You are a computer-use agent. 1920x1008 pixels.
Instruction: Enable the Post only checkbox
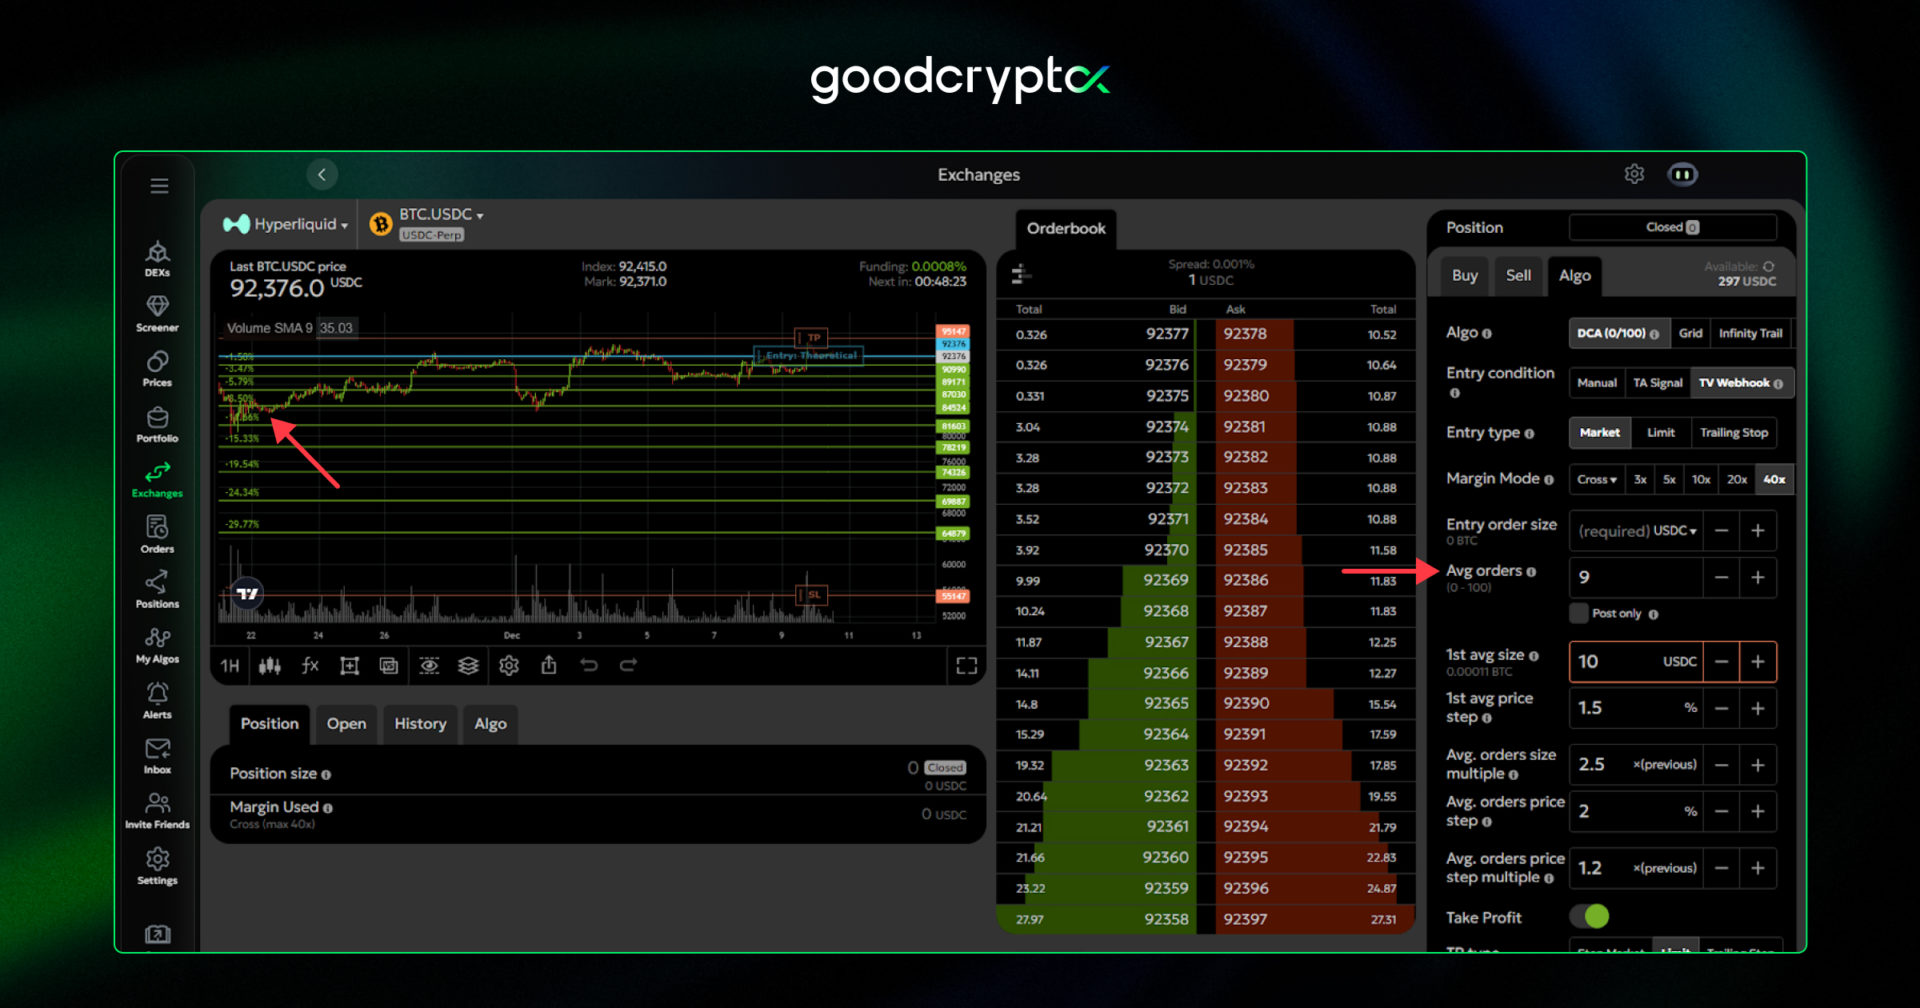(x=1579, y=613)
